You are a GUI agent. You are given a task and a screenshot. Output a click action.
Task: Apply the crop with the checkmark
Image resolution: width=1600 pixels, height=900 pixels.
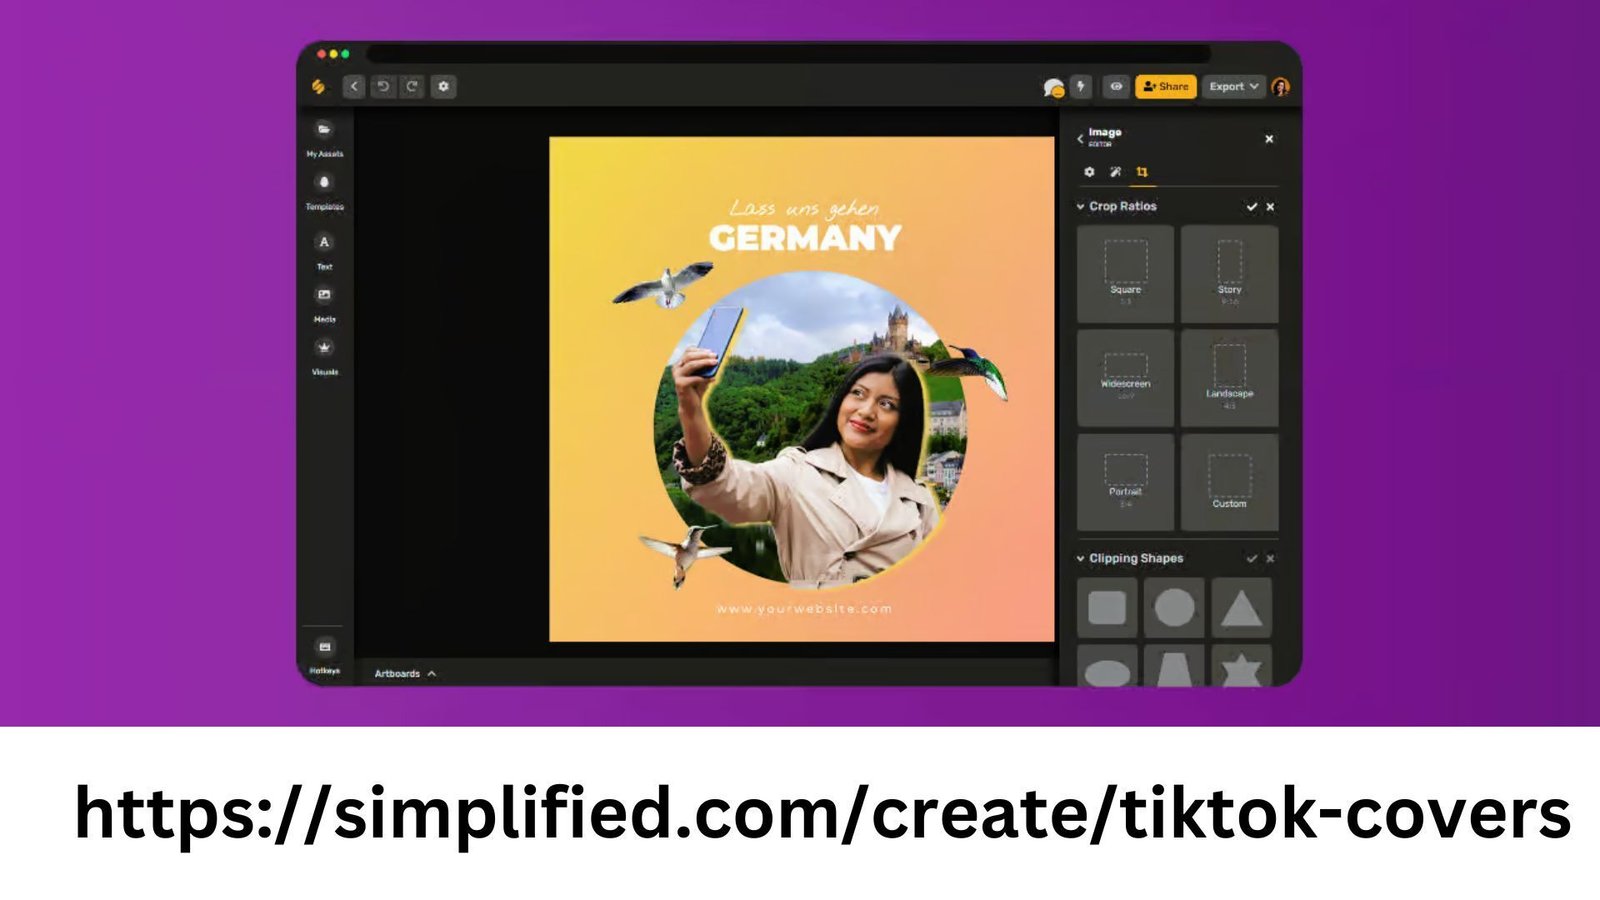1252,206
